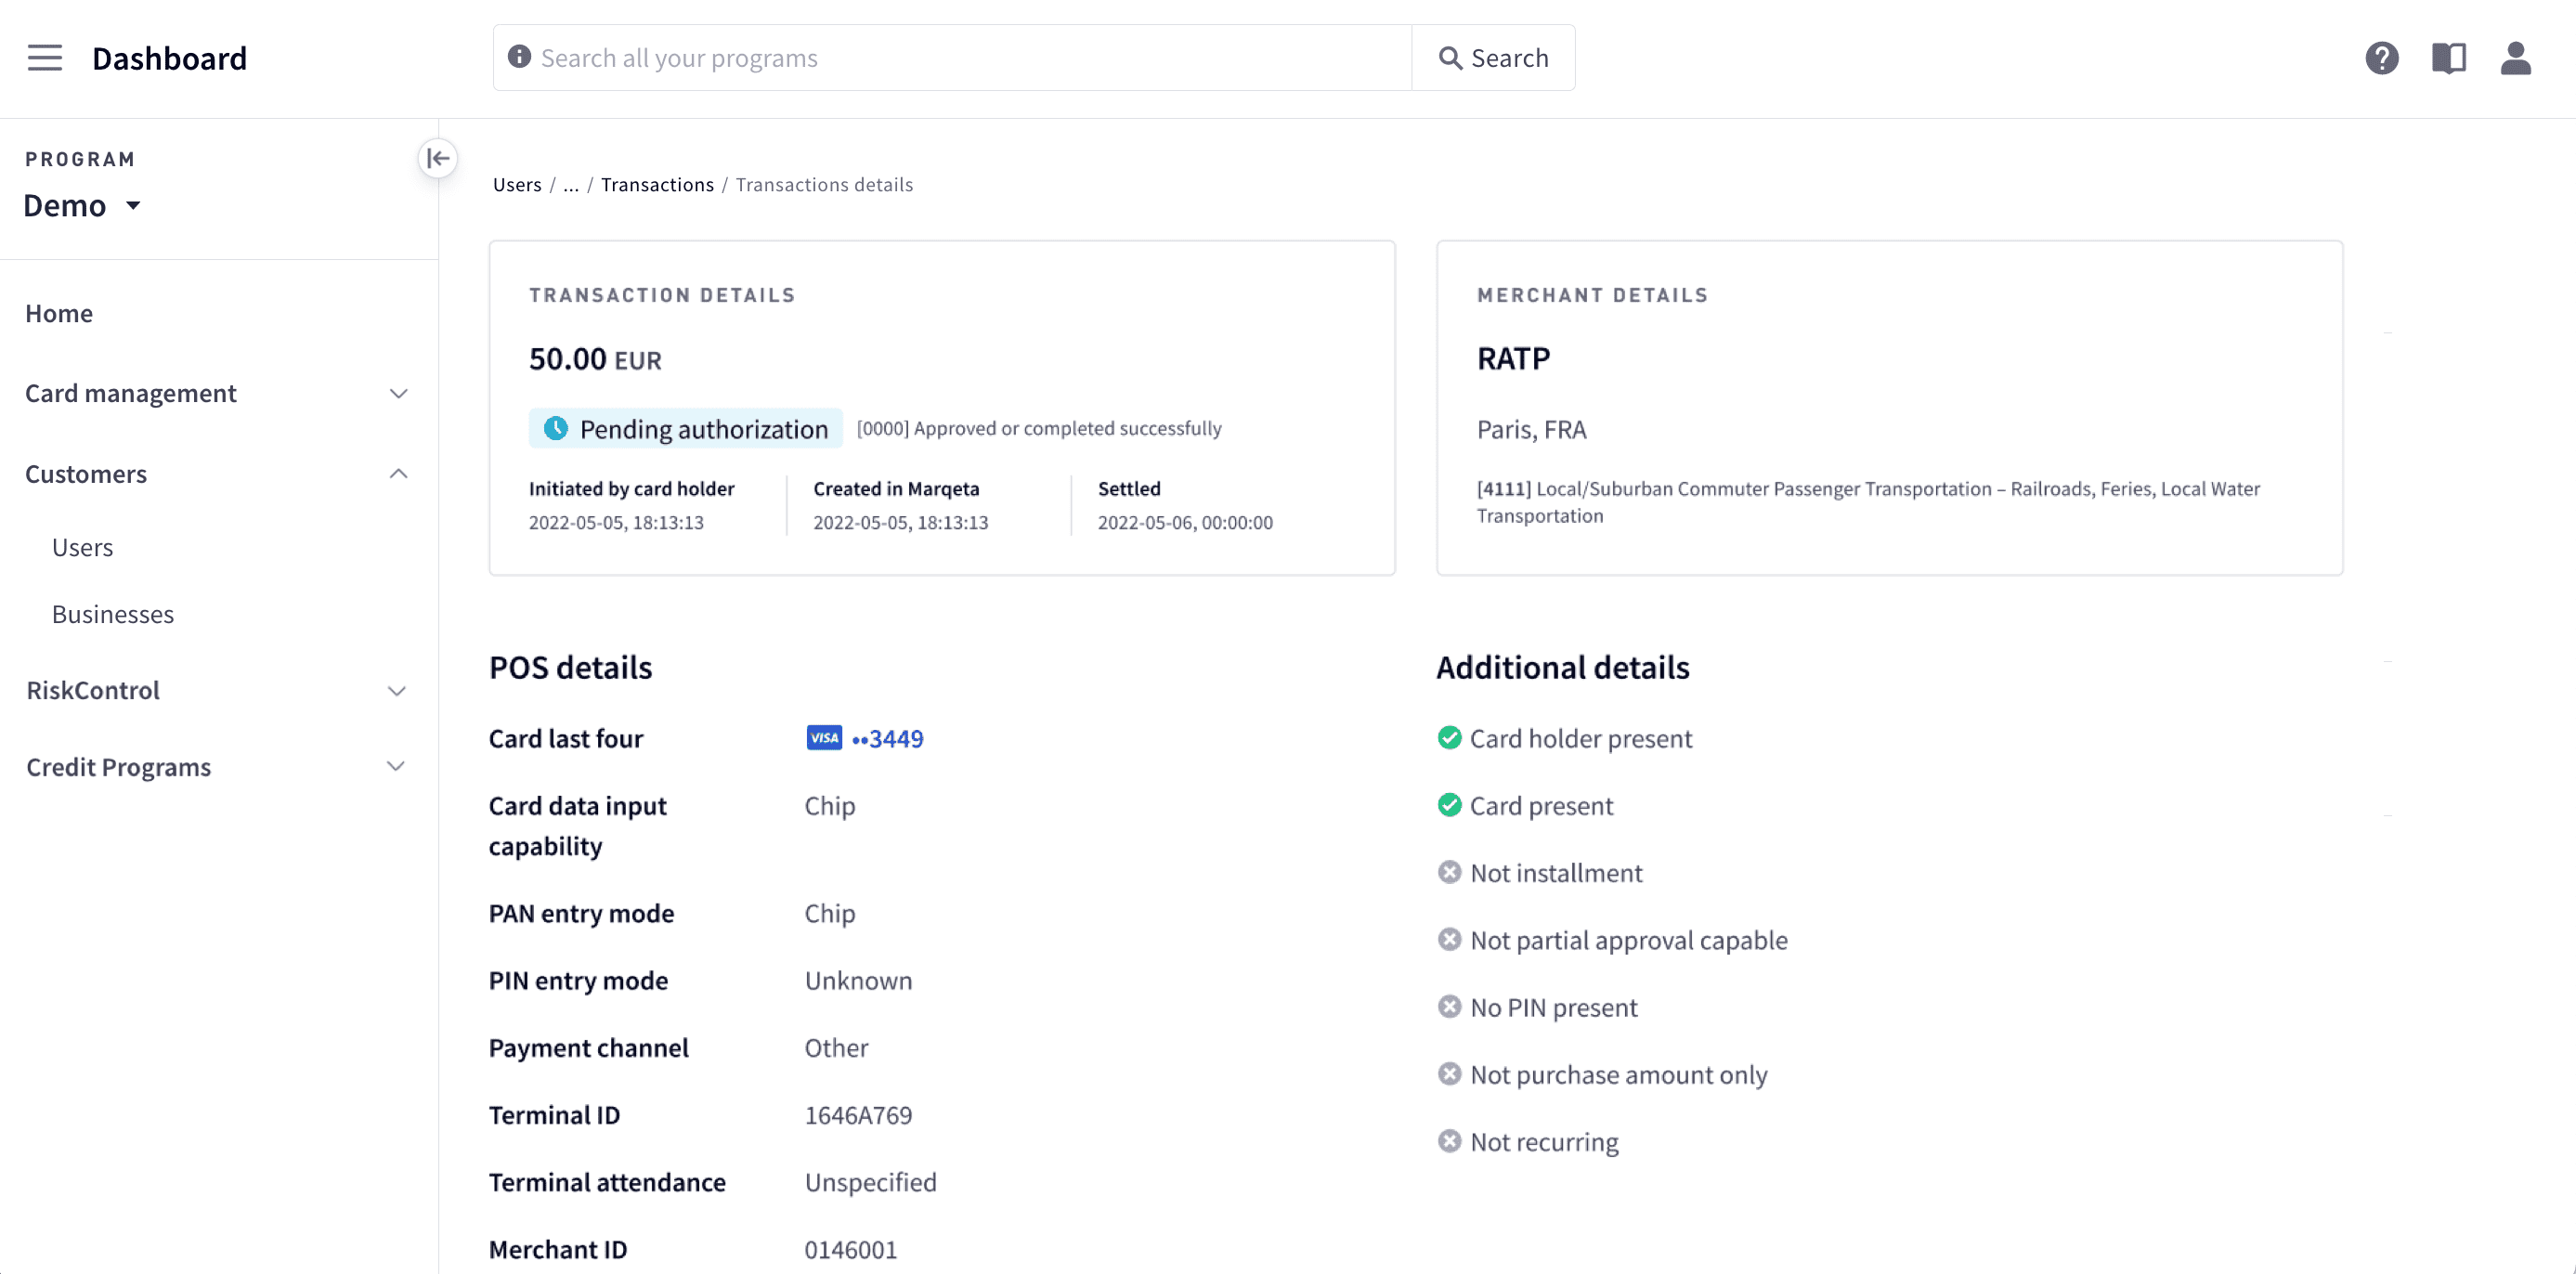The width and height of the screenshot is (2576, 1274).
Task: Click the Not recurring status indicator
Action: click(x=1450, y=1140)
